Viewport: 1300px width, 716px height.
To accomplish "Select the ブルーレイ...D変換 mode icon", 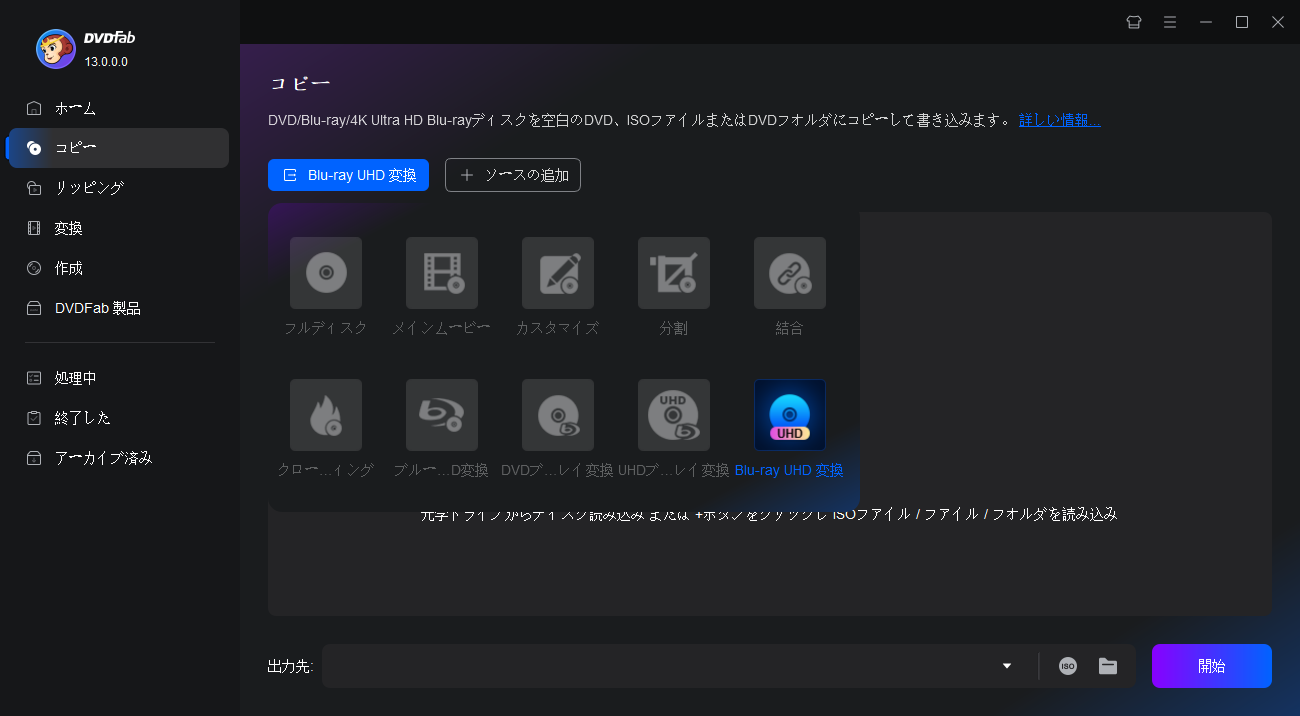I will click(x=442, y=414).
